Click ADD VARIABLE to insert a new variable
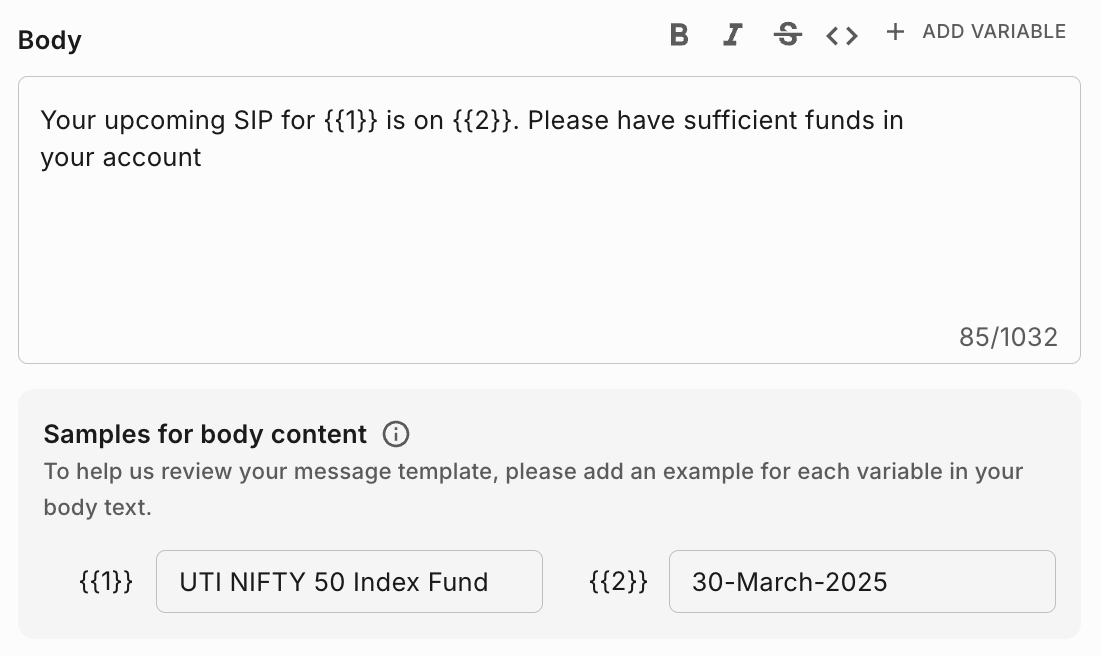Screen dimensions: 1102x656 point(994,31)
